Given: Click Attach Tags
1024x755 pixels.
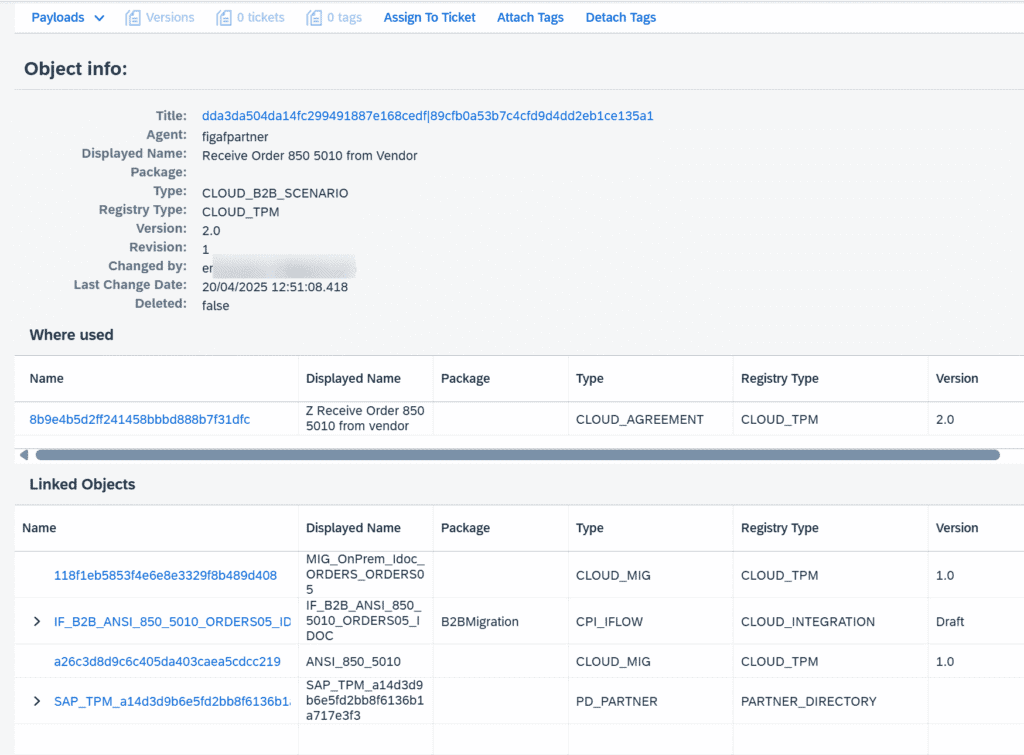Looking at the screenshot, I should click(x=530, y=18).
